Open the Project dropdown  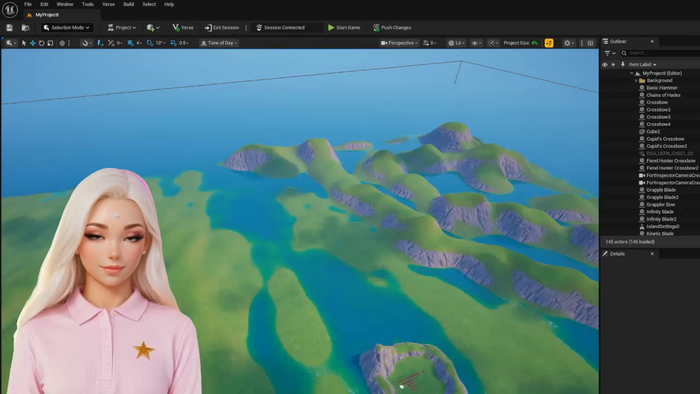click(121, 28)
